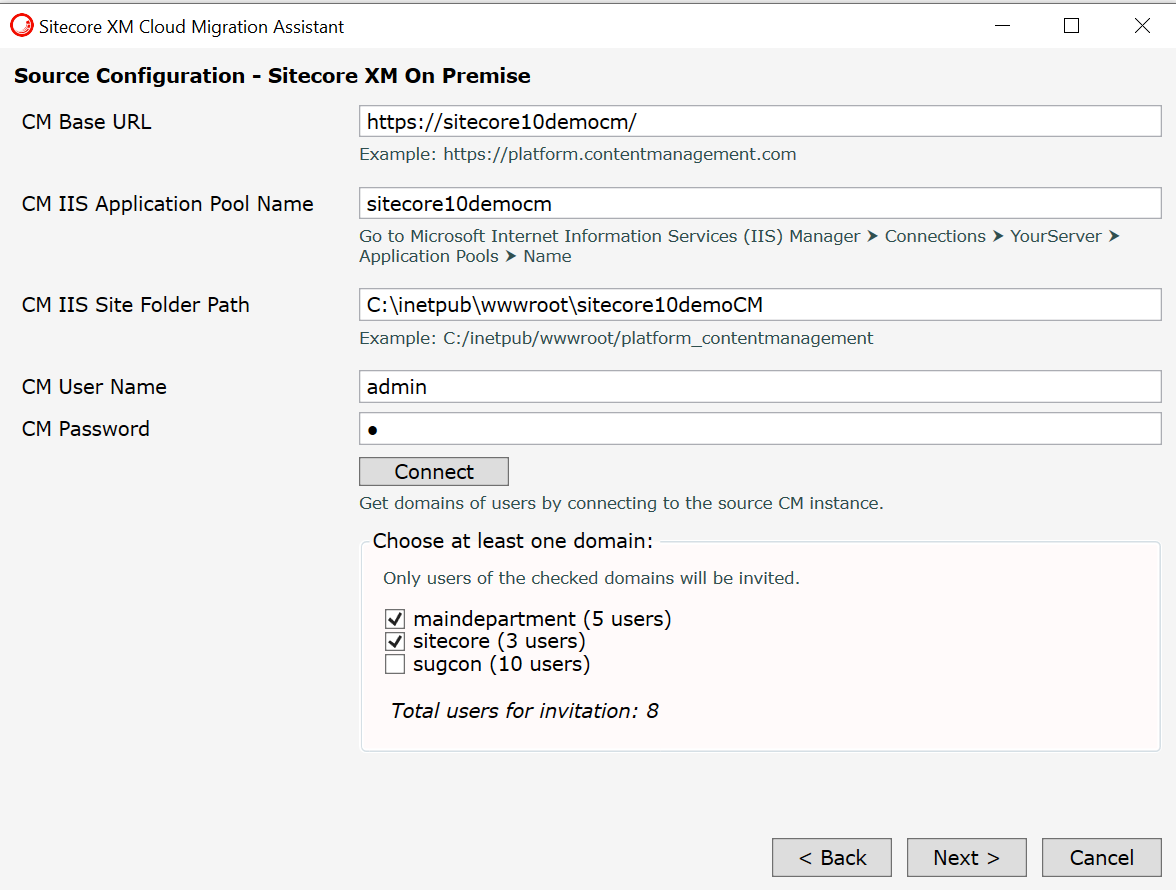Click the CM IIS Application Pool Name field
This screenshot has height=890, width=1176.
(760, 204)
